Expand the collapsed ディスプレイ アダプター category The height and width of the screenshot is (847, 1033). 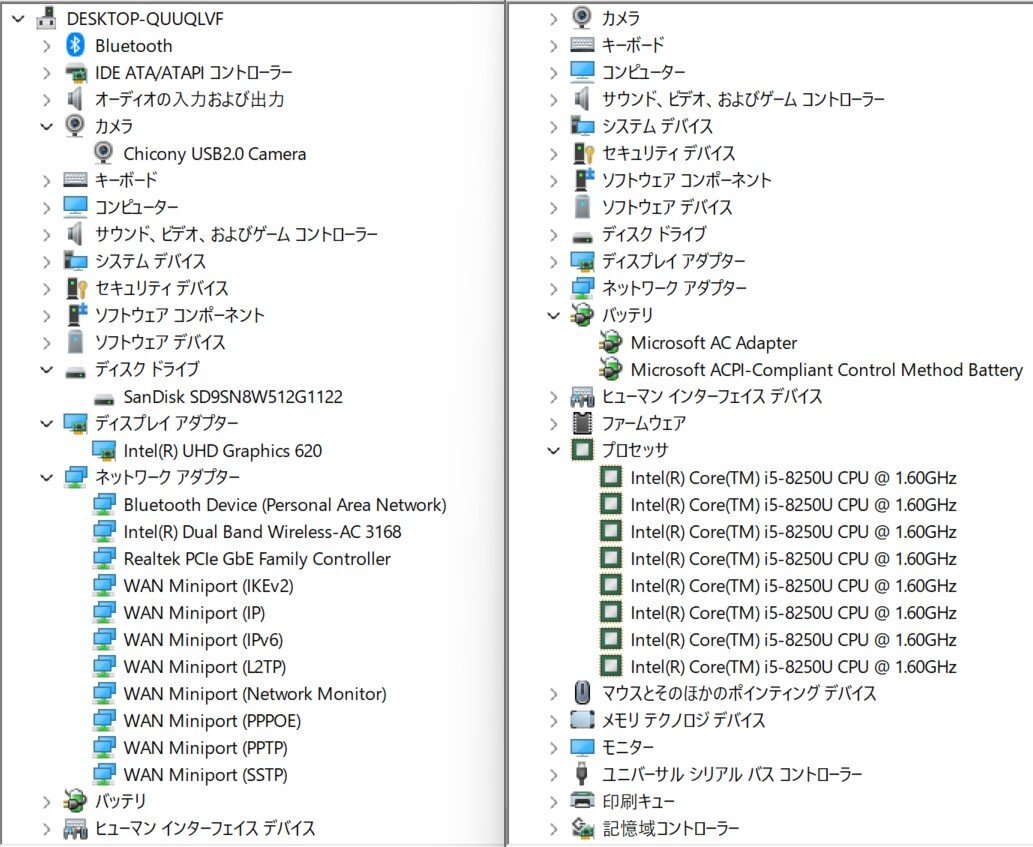tap(554, 262)
